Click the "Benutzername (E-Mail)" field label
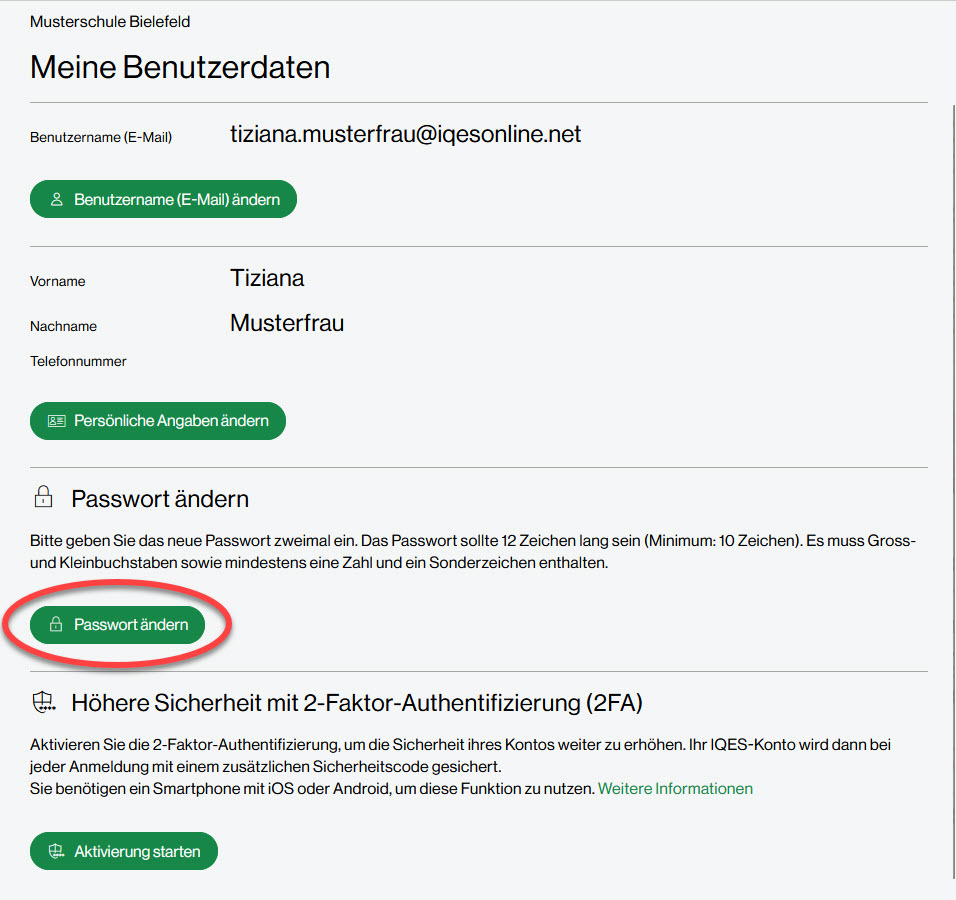Viewport: 956px width, 900px height. click(101, 137)
